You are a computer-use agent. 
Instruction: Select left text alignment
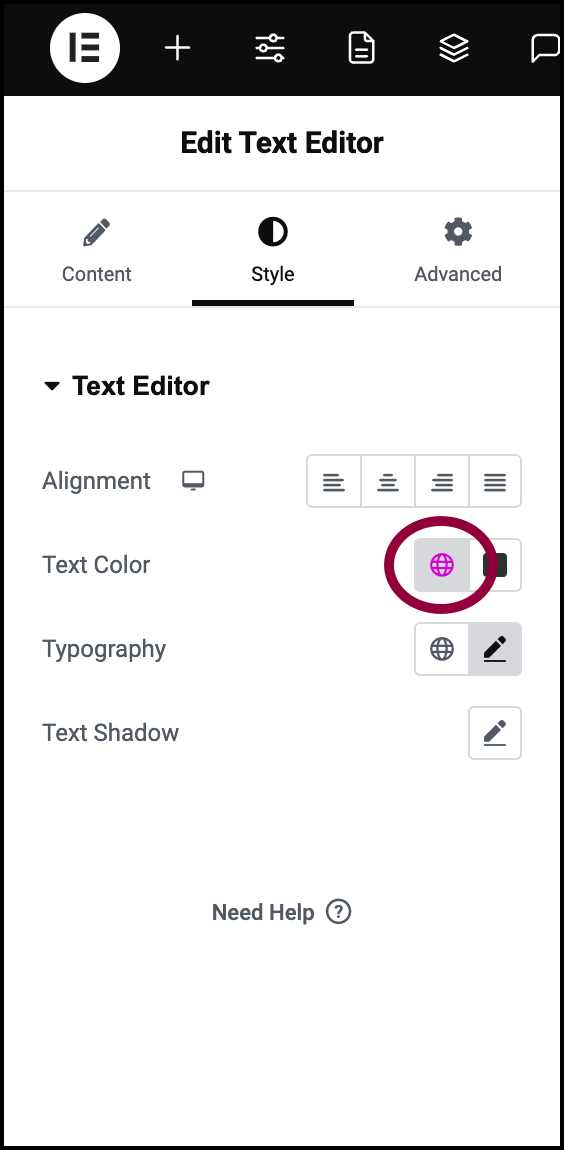334,481
